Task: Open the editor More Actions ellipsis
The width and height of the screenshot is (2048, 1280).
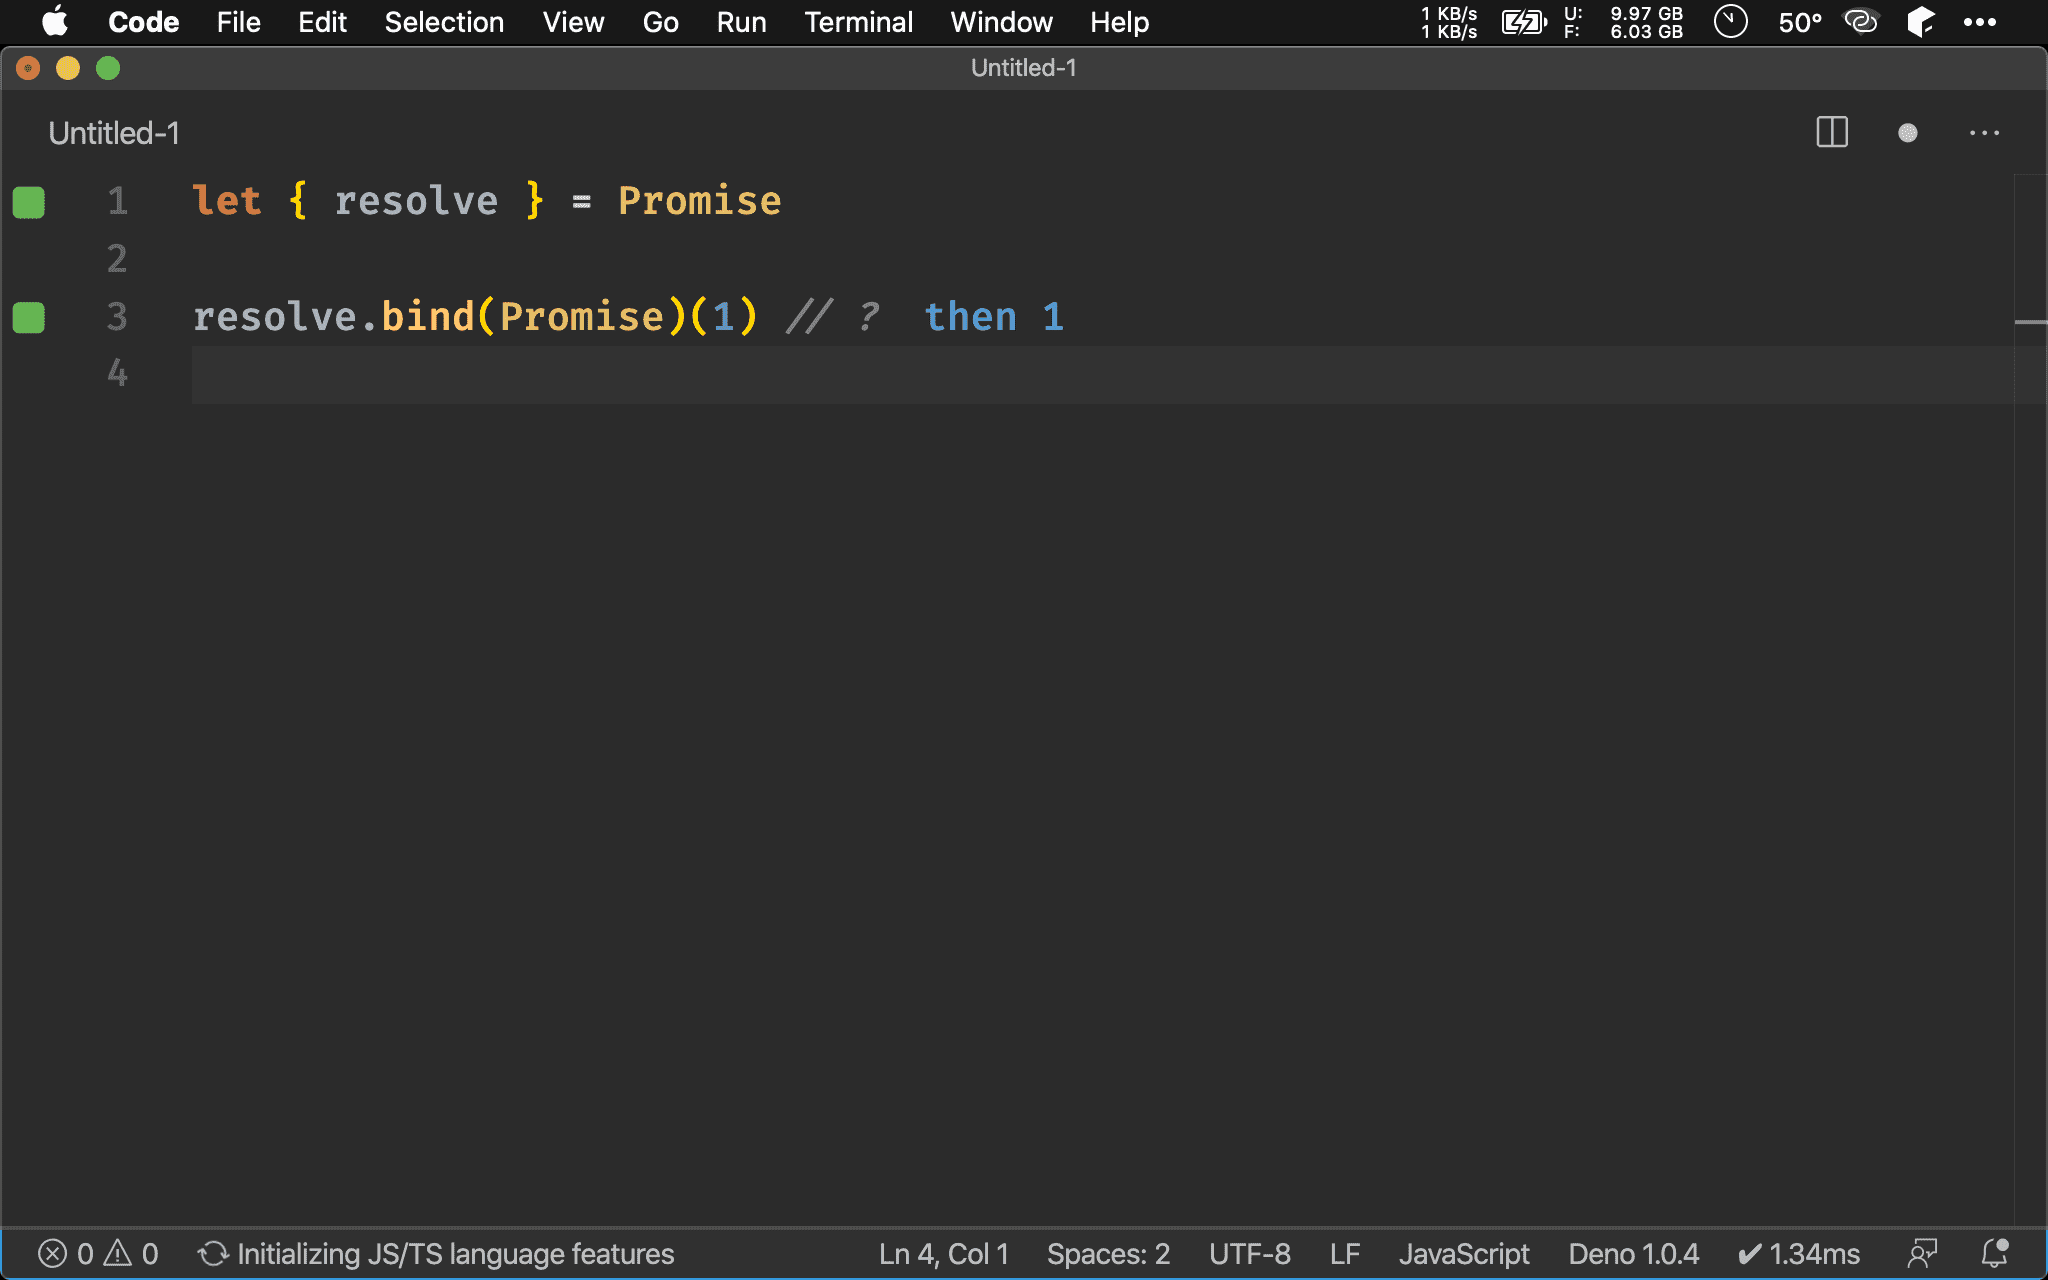Action: coord(1984,133)
